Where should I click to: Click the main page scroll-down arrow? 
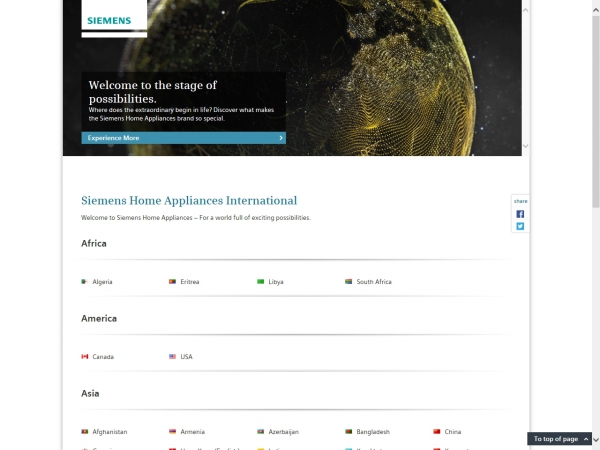[596, 440]
